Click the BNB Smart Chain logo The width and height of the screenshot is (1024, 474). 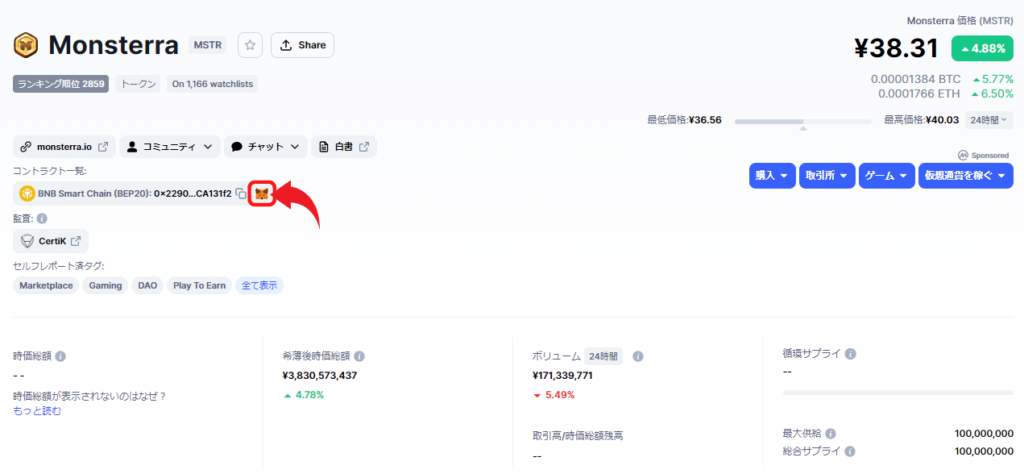click(27, 194)
